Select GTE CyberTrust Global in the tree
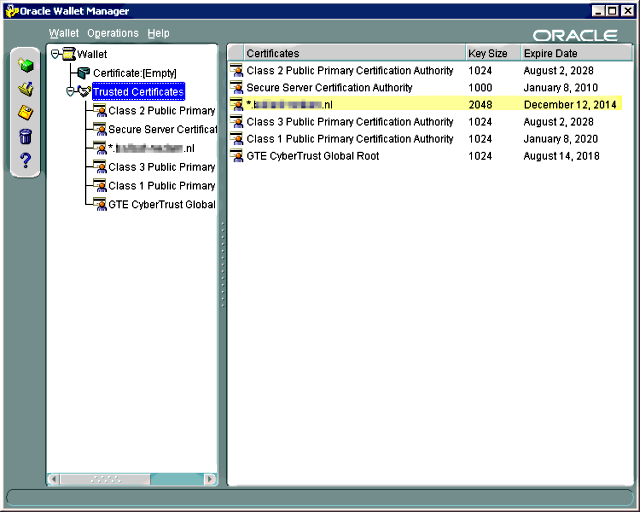The width and height of the screenshot is (640, 512). pyautogui.click(x=162, y=205)
